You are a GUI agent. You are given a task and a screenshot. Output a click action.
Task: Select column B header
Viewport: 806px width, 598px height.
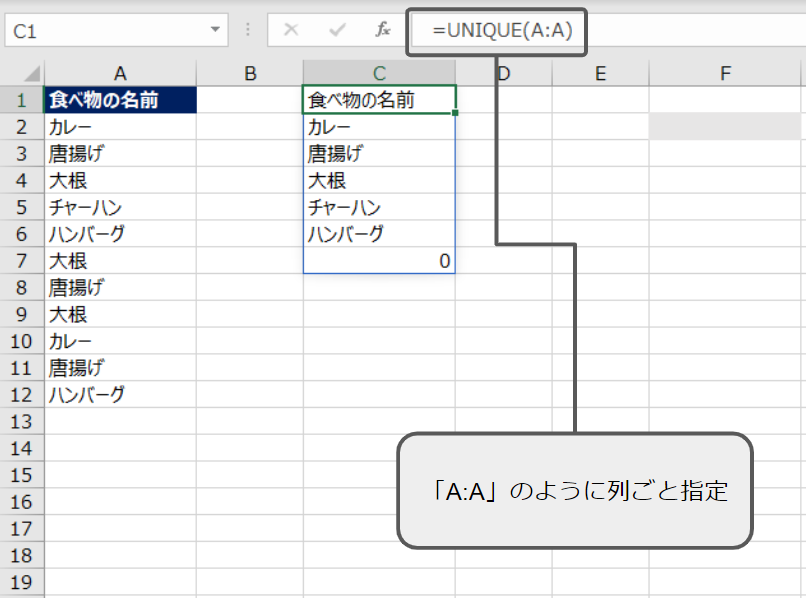250,73
